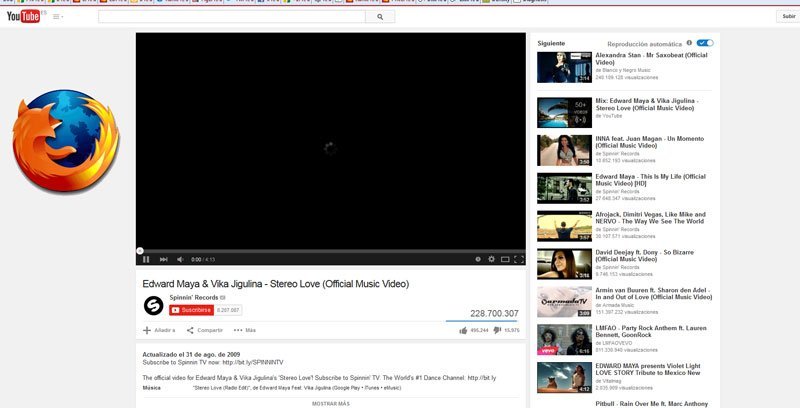
Task: Expand description with MOSTRAR MÁS
Action: point(331,403)
